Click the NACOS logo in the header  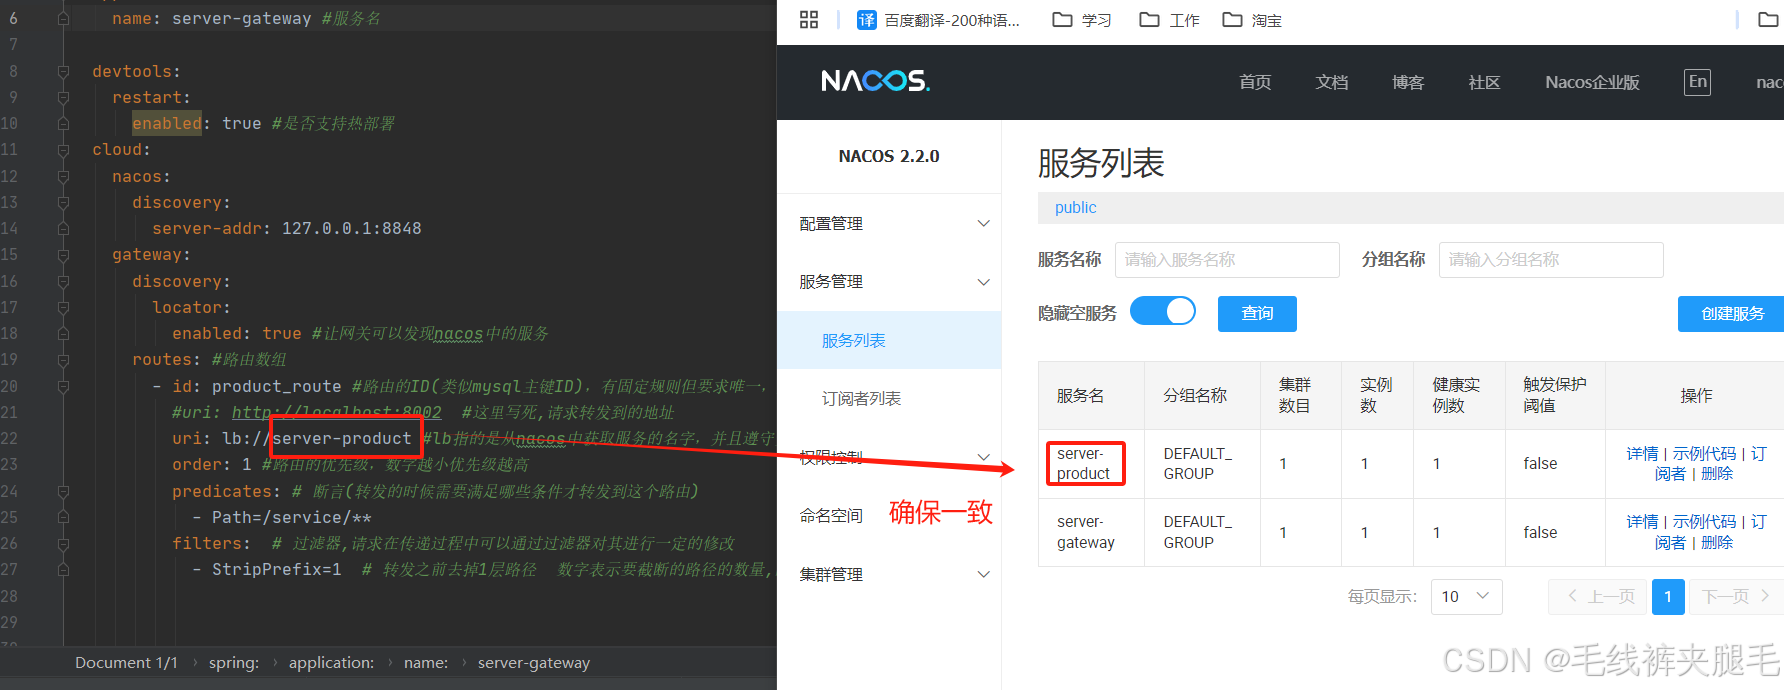875,81
